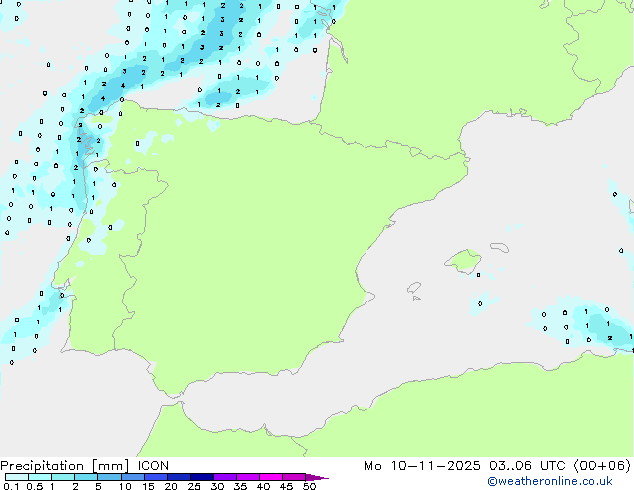634x490 pixels.
Task: Choose the 2–5 mm legend color swatch
Action: [x=86, y=477]
